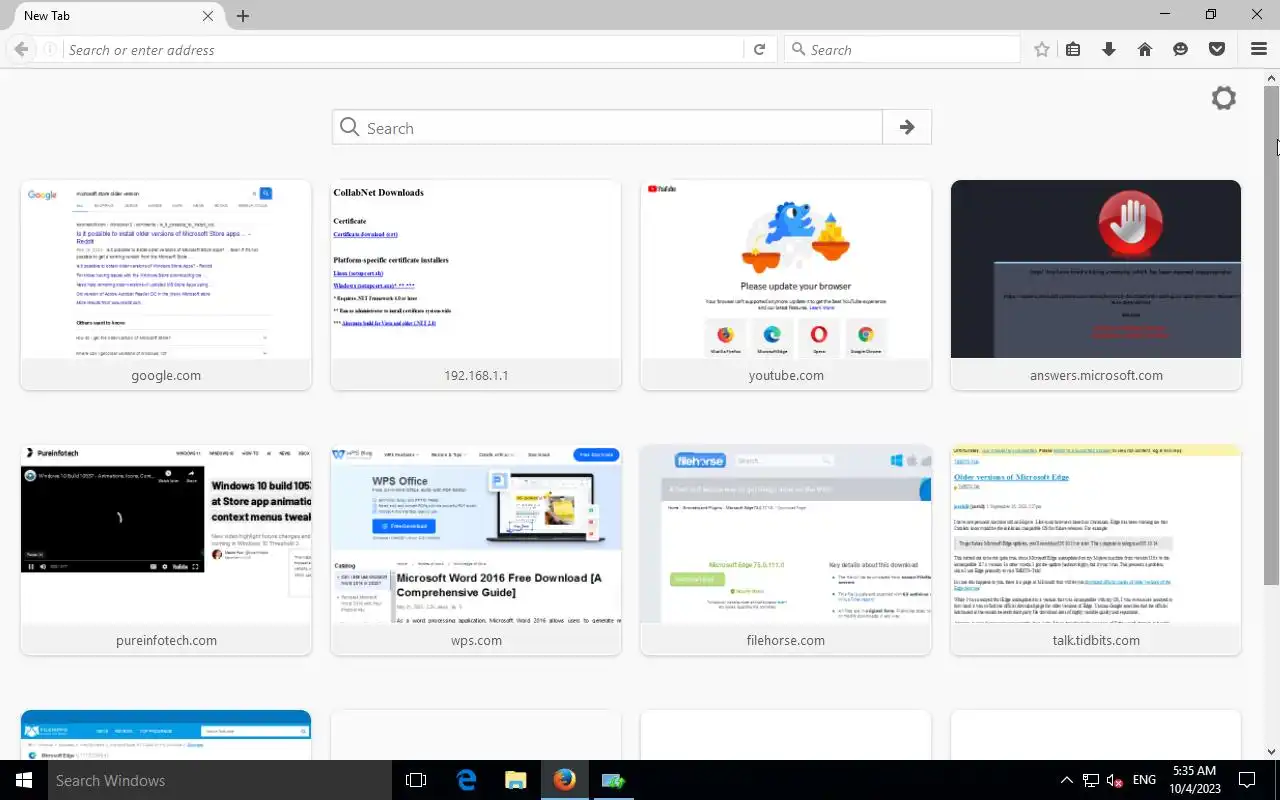The image size is (1280, 800).
Task: Open the Action Center notifications icon
Action: [1247, 780]
